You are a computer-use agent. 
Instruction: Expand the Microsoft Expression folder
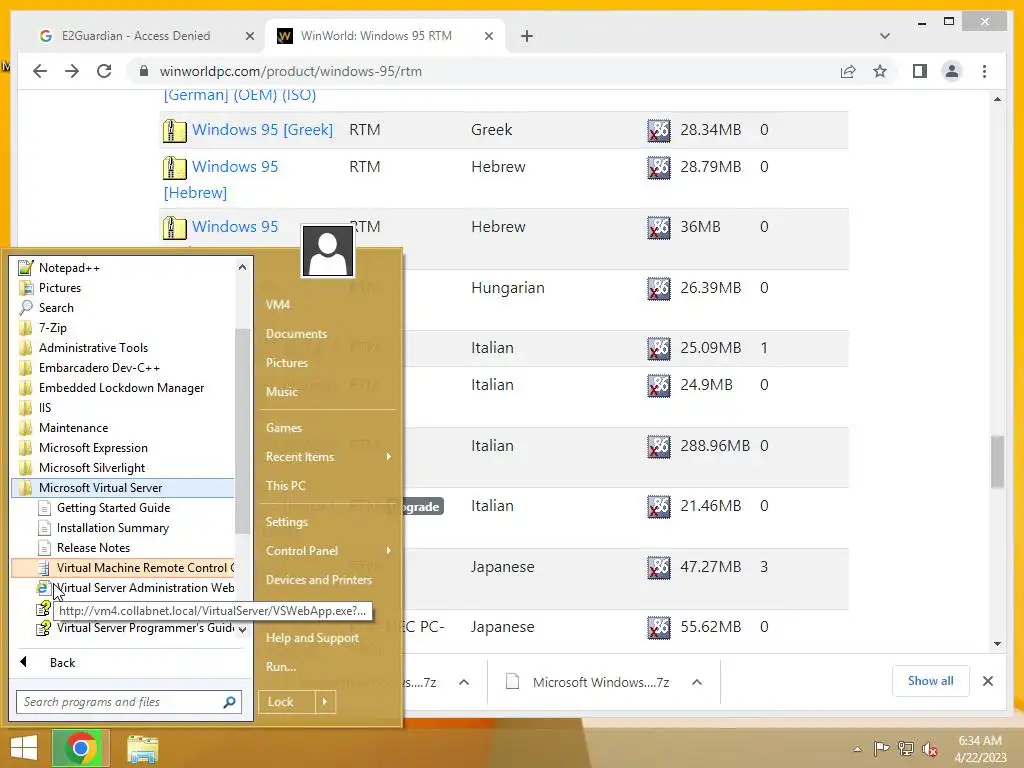(x=93, y=448)
